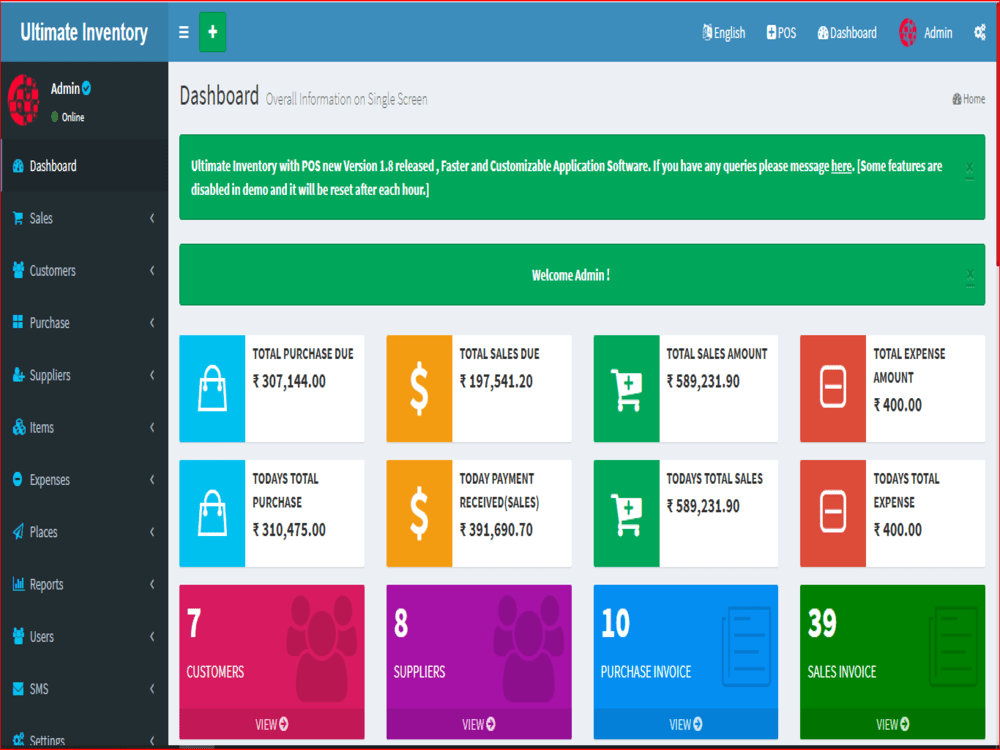
Task: Click the 'here' link in the announcement
Action: coord(841,166)
